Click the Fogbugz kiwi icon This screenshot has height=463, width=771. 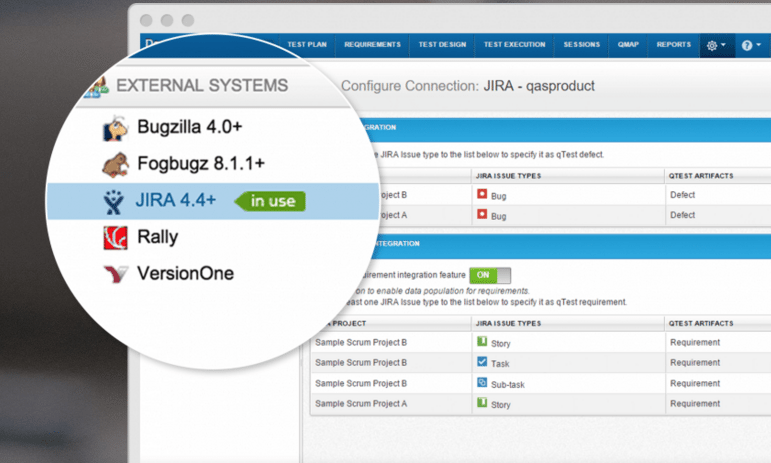116,165
